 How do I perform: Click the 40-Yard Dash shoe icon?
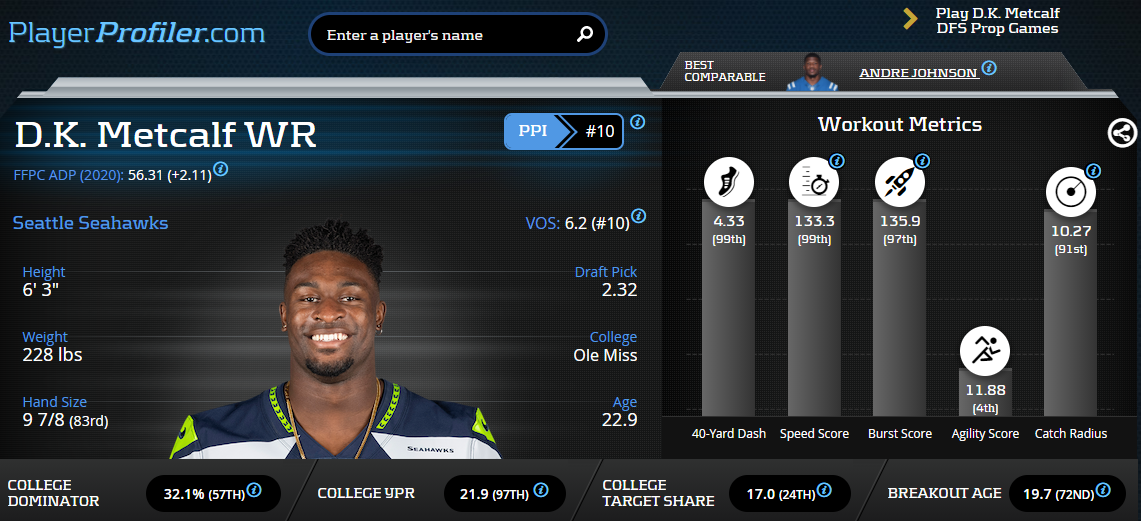click(x=728, y=182)
